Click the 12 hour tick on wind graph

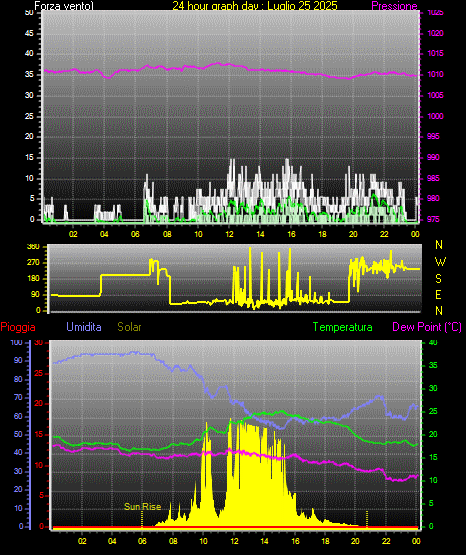[x=229, y=234]
